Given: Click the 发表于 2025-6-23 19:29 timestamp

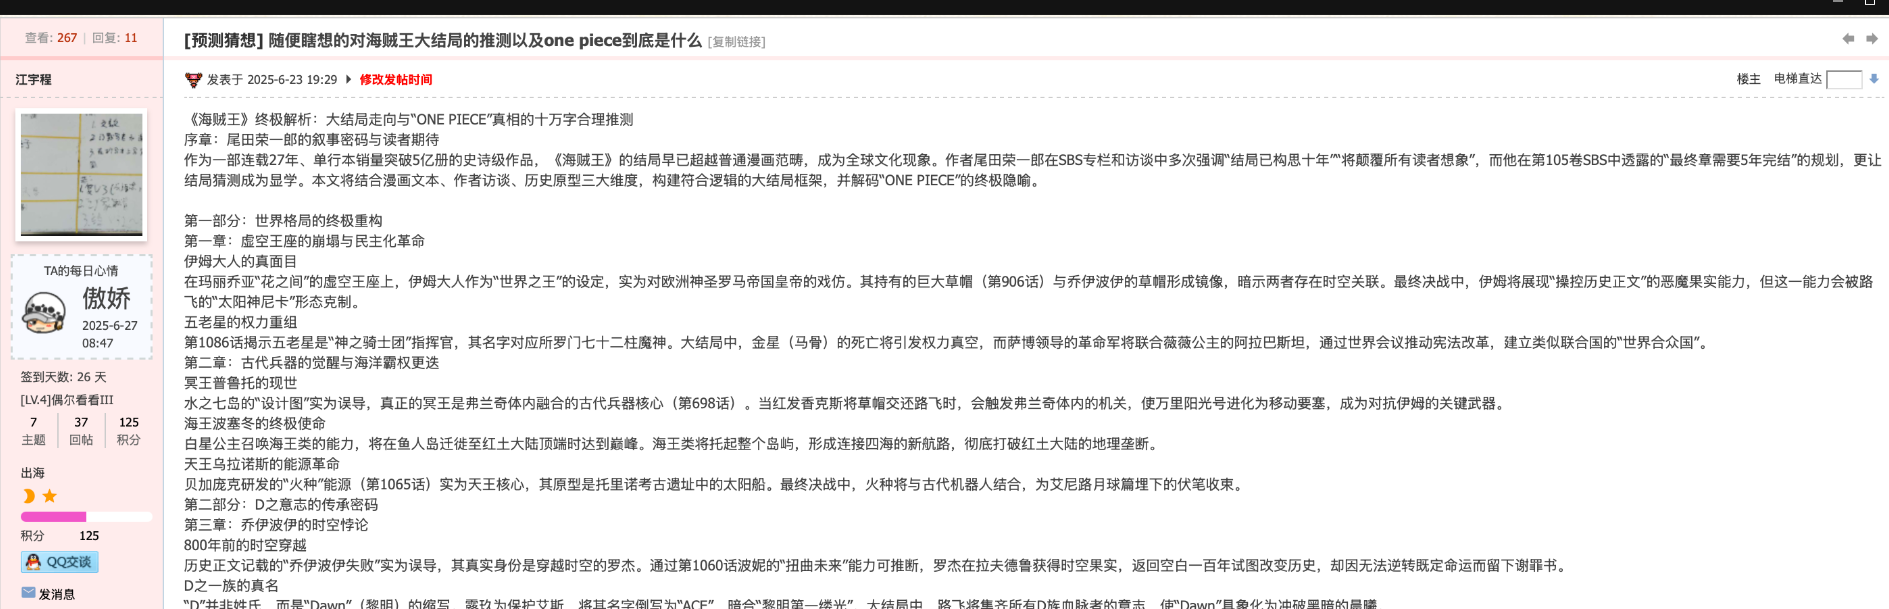Looking at the screenshot, I should 272,80.
